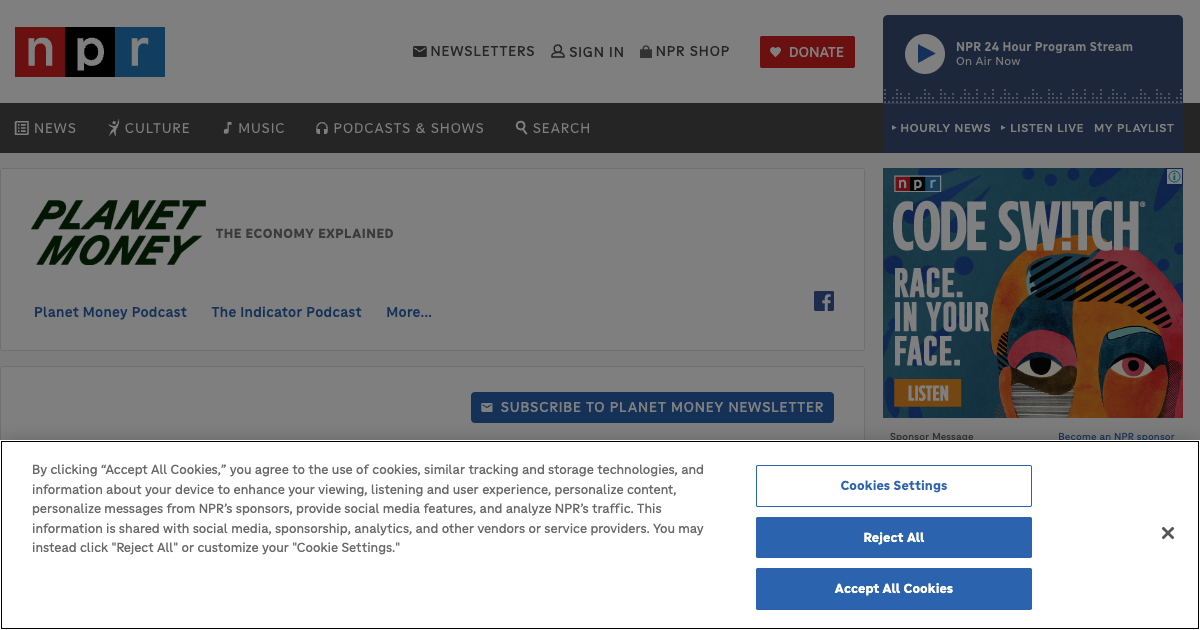
Task: Click the NPR logo
Action: click(x=90, y=52)
